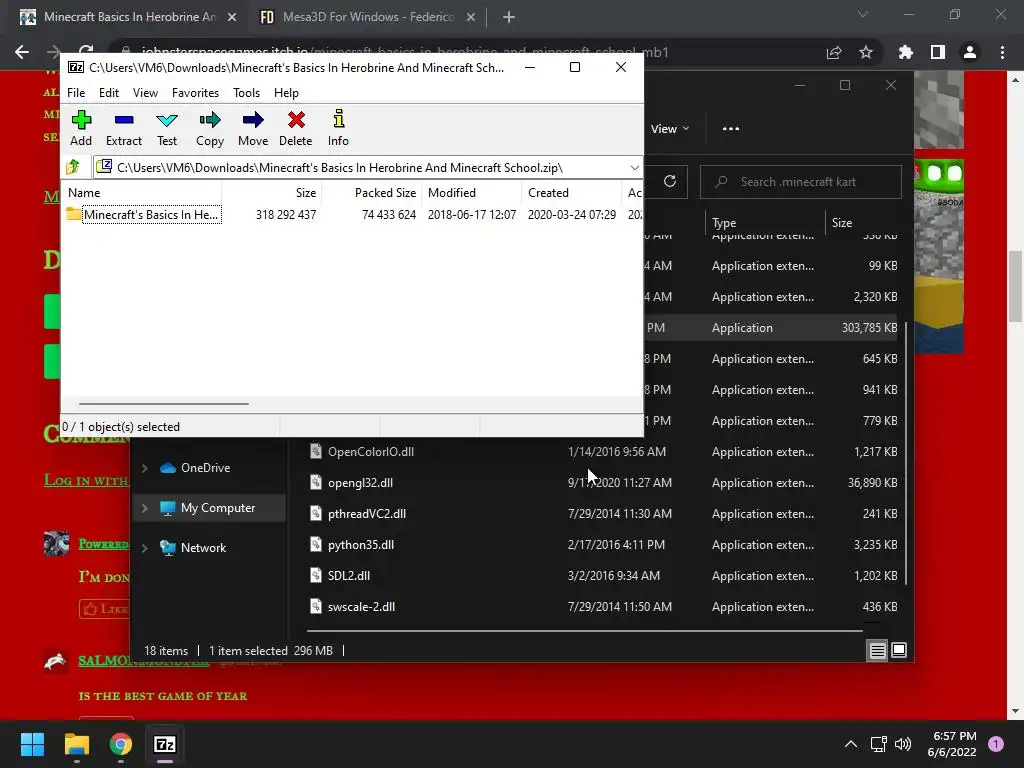Open the Windows Start menu
Viewport: 1024px width, 768px height.
click(32, 744)
